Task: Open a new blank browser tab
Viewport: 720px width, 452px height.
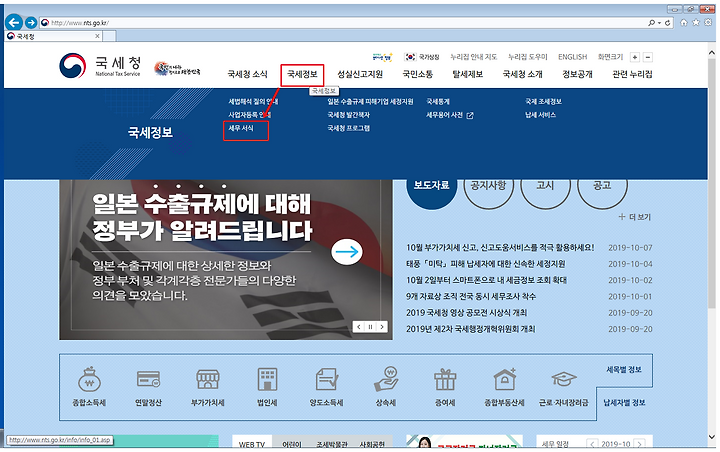Action: (x=109, y=36)
